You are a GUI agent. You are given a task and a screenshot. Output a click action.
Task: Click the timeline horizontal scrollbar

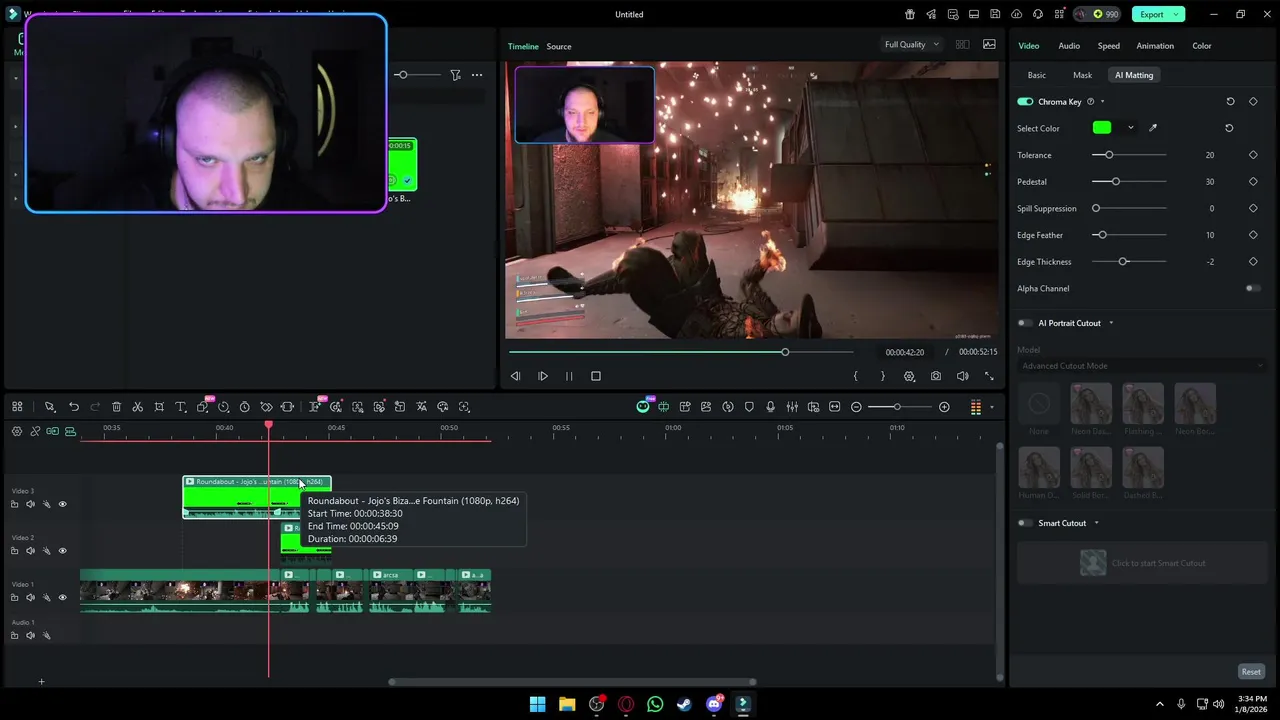pos(573,682)
